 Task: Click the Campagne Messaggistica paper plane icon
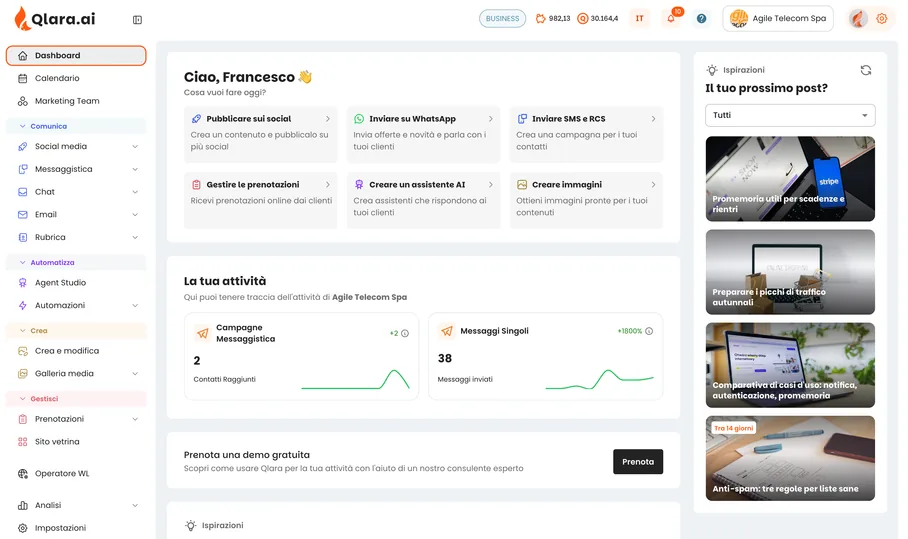coord(203,333)
